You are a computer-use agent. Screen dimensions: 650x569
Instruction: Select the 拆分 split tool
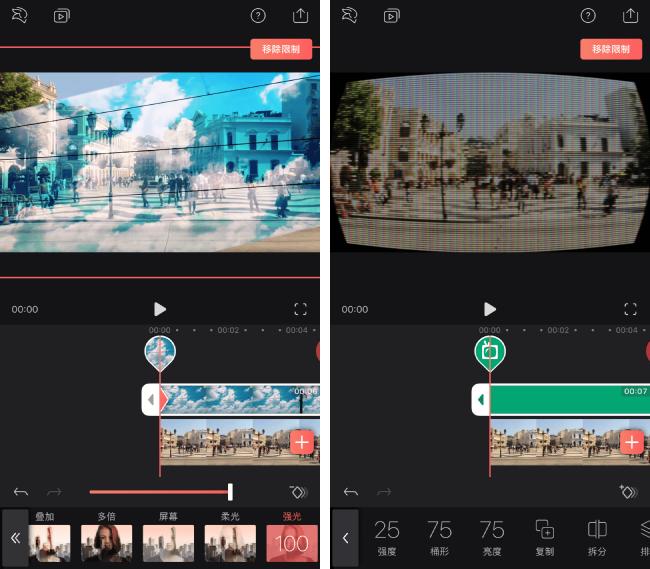(x=597, y=537)
